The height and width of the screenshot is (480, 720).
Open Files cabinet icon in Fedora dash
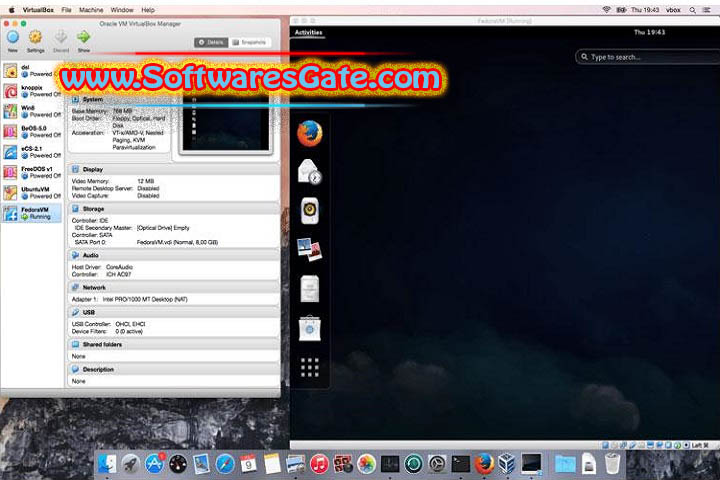tap(309, 288)
